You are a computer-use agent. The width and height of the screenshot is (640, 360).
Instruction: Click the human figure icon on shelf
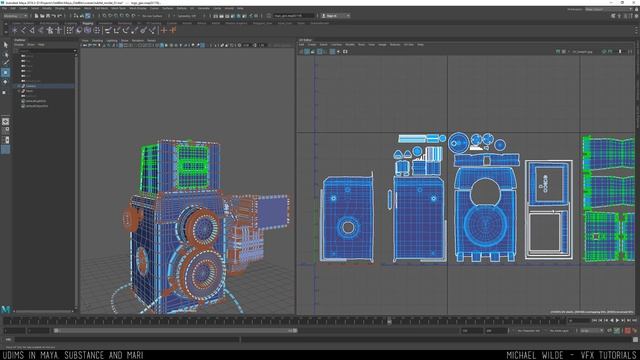50,30
